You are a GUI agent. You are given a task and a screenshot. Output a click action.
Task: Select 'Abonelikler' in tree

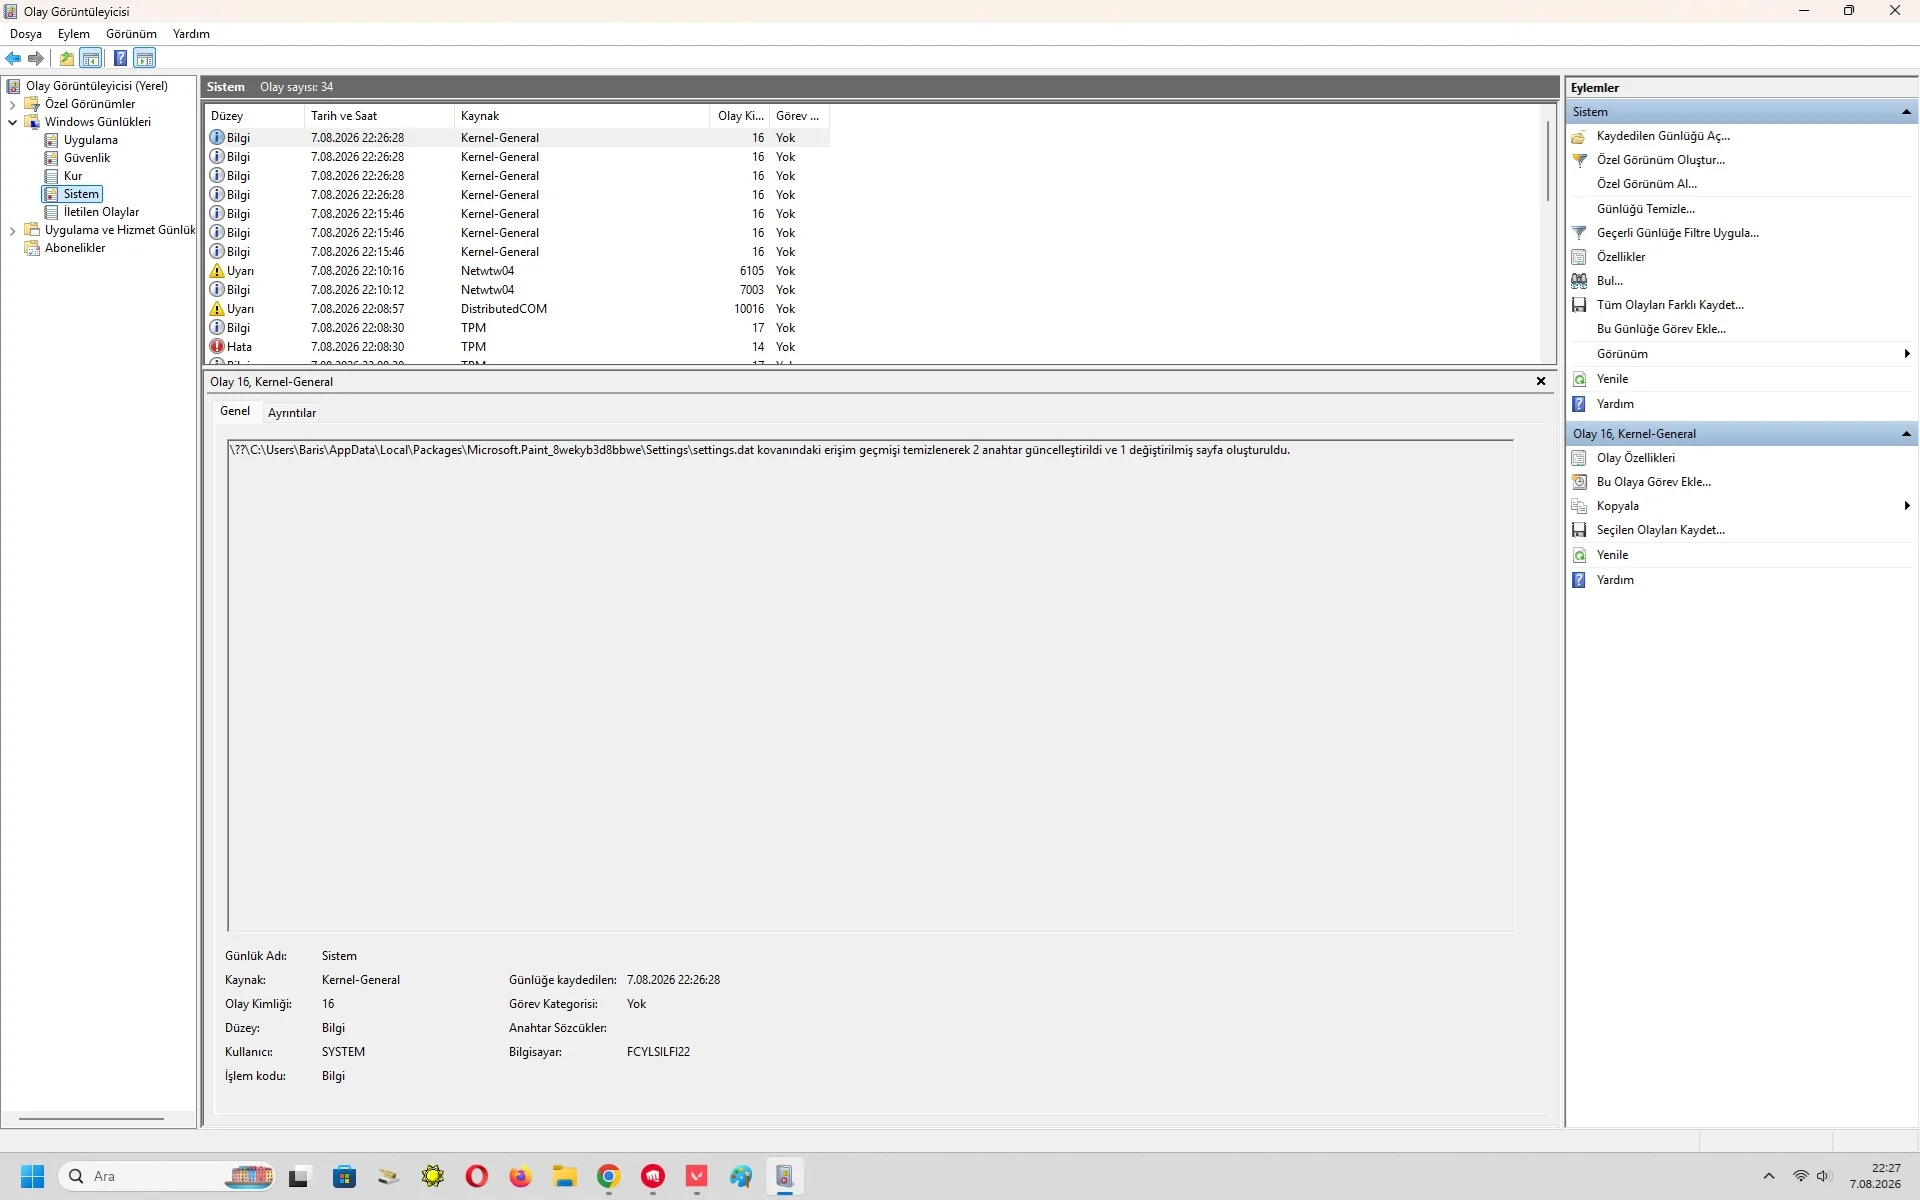(x=74, y=248)
